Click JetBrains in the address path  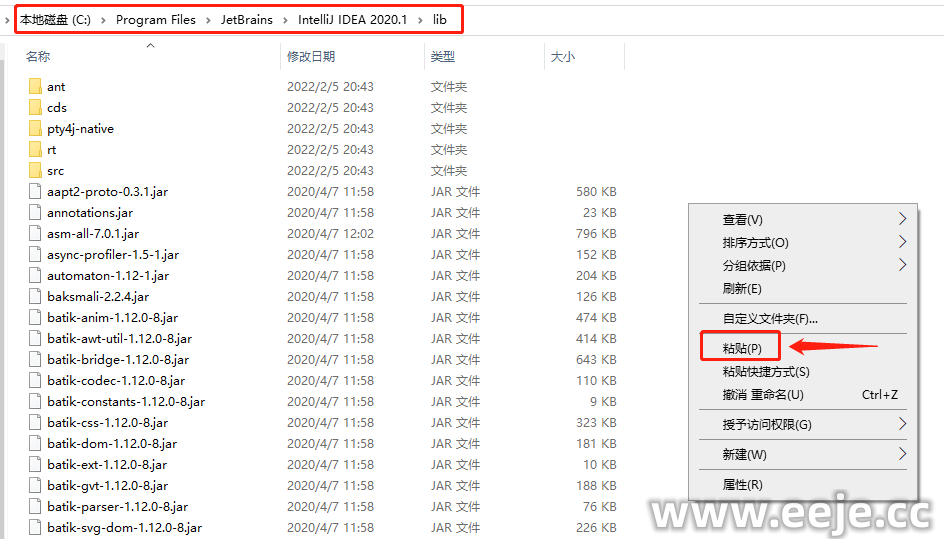tap(247, 19)
